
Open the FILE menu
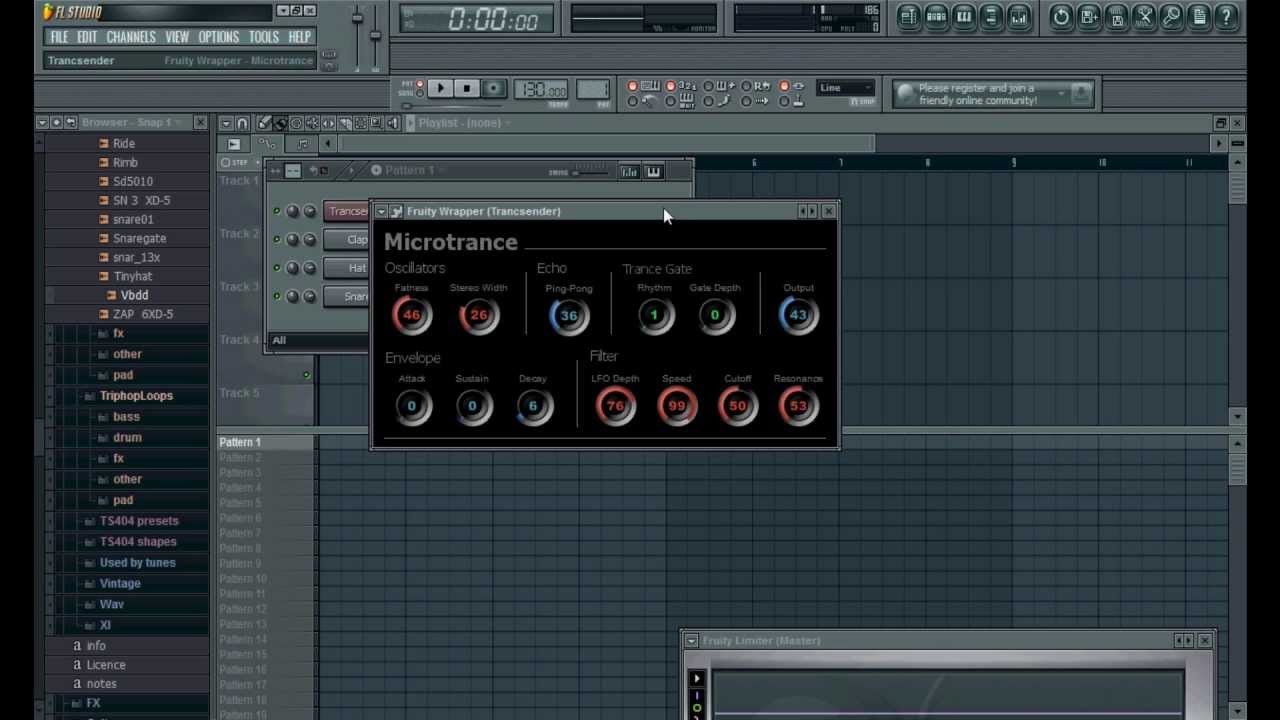59,37
